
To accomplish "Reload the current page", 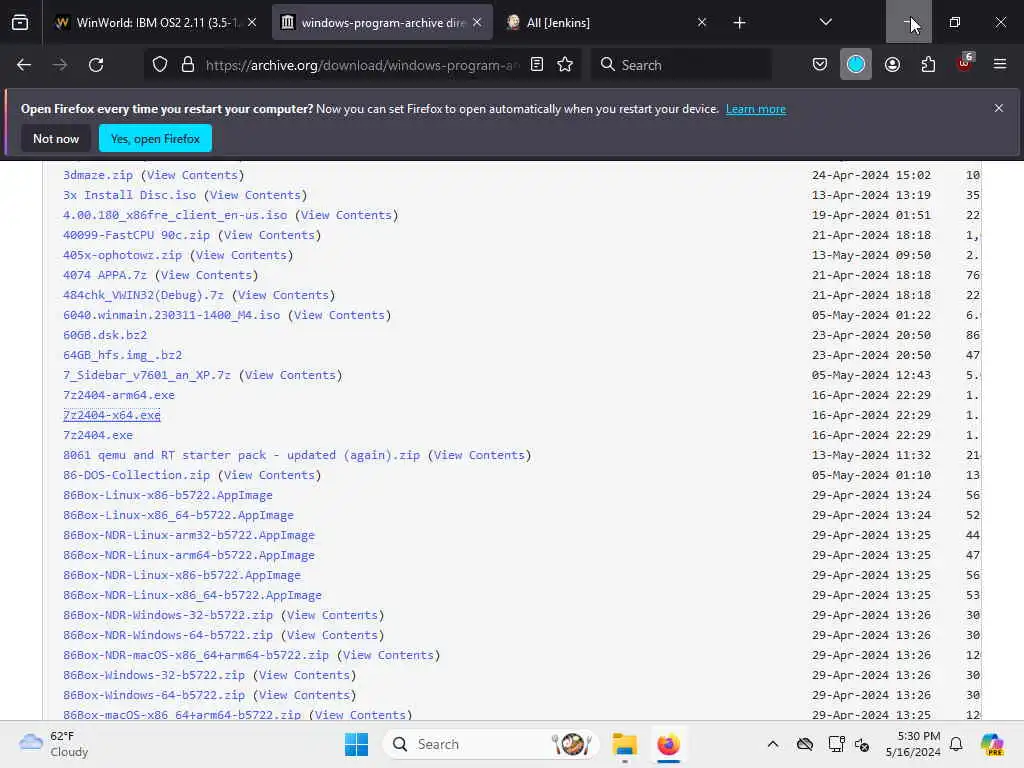I will click(x=96, y=65).
